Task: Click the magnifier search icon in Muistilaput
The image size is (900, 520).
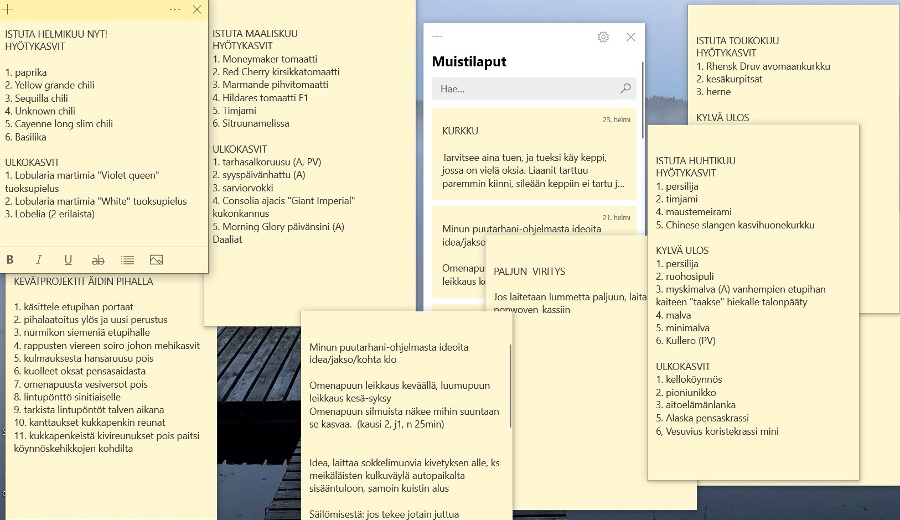Action: [x=626, y=89]
